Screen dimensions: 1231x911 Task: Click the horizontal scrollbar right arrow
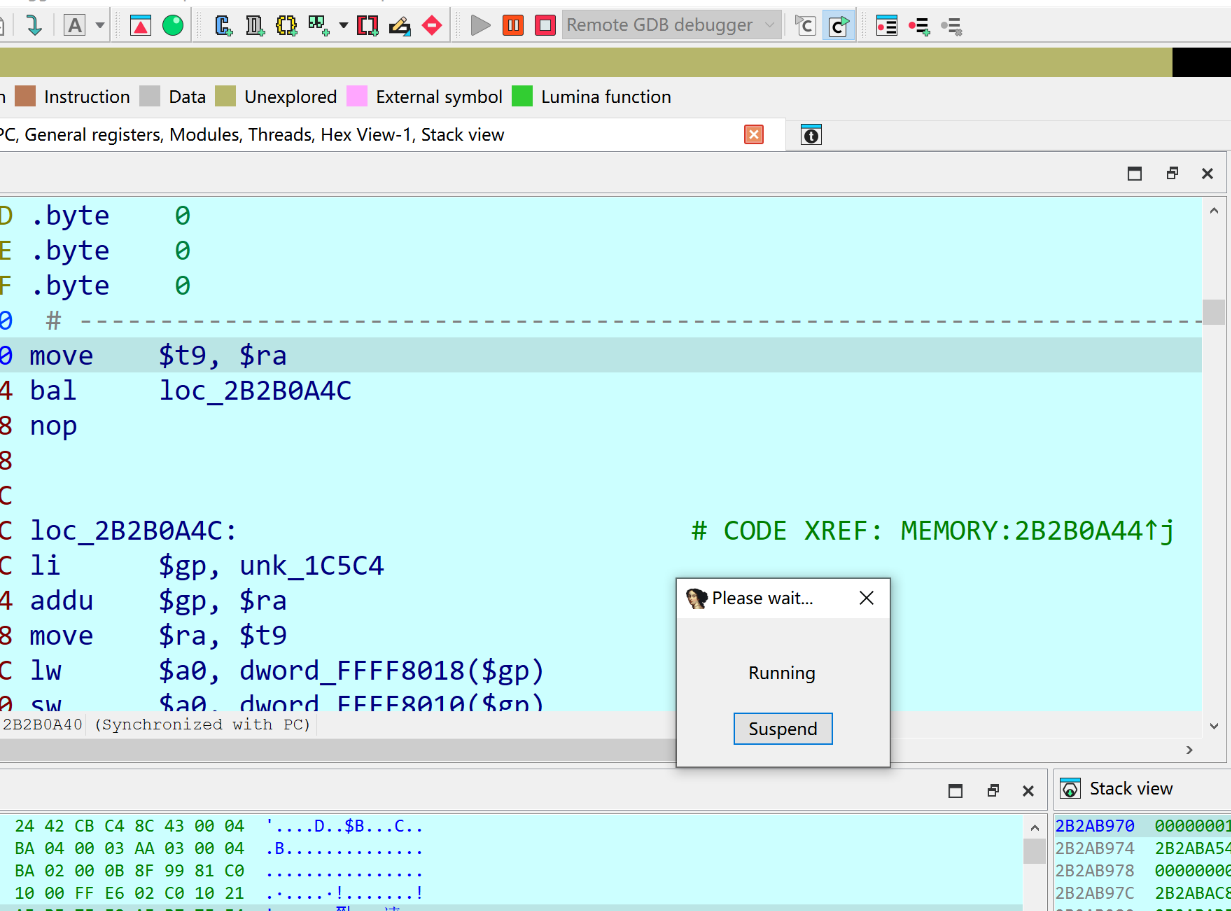tap(1189, 749)
